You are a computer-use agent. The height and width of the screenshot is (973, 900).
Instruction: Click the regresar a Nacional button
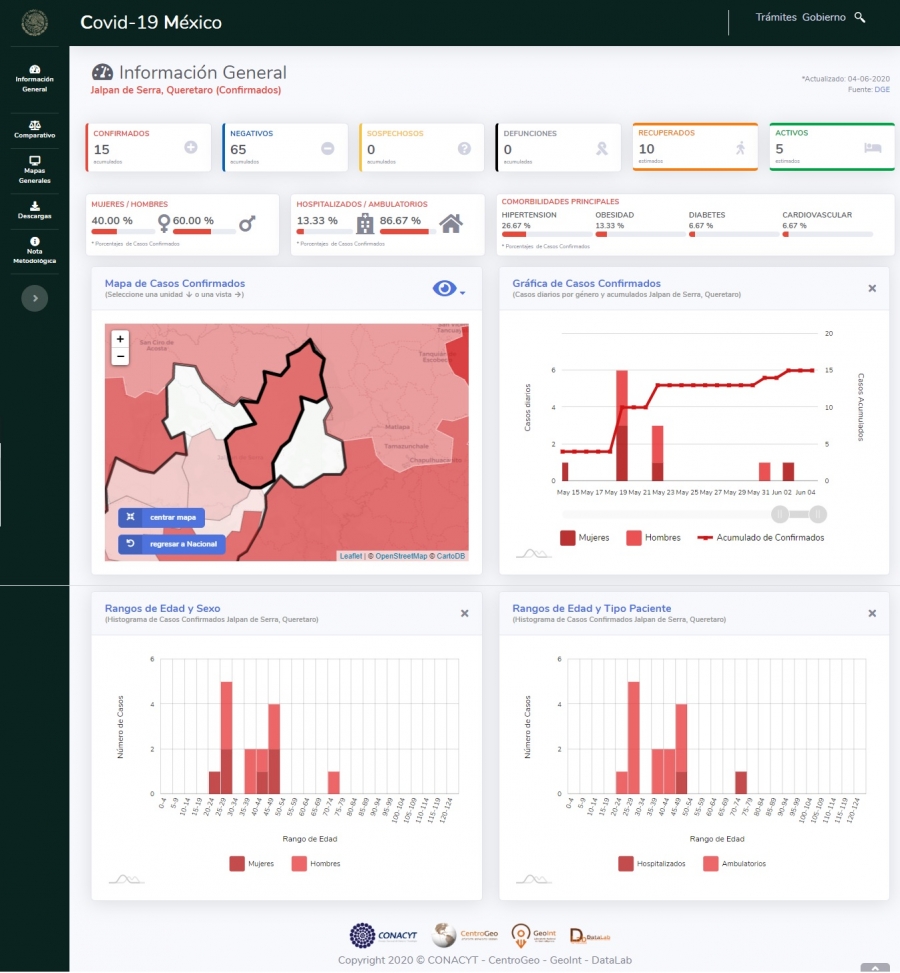[172, 544]
